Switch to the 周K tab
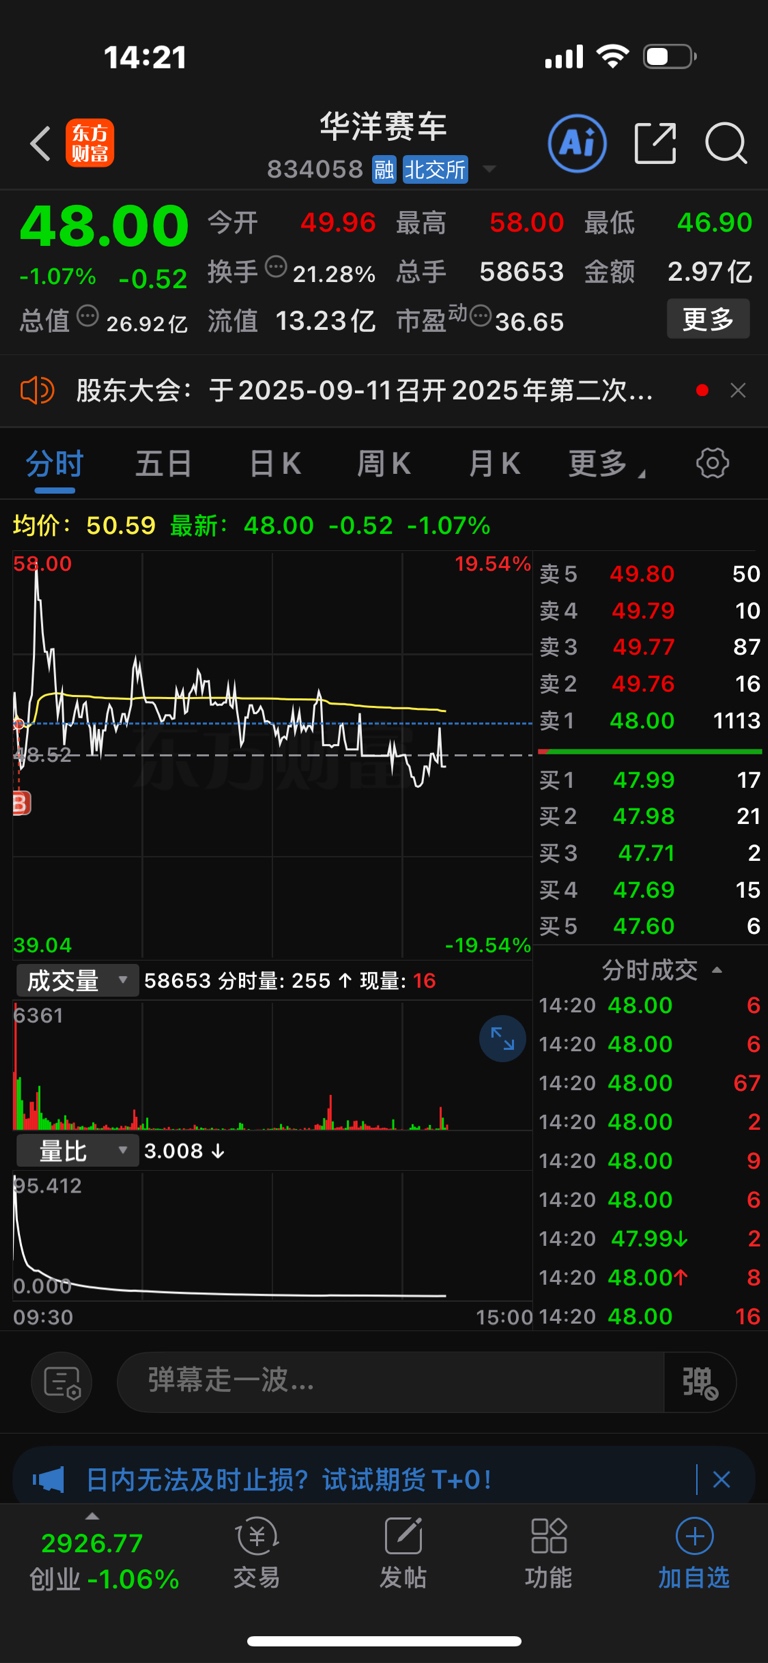This screenshot has height=1663, width=768. [x=384, y=464]
